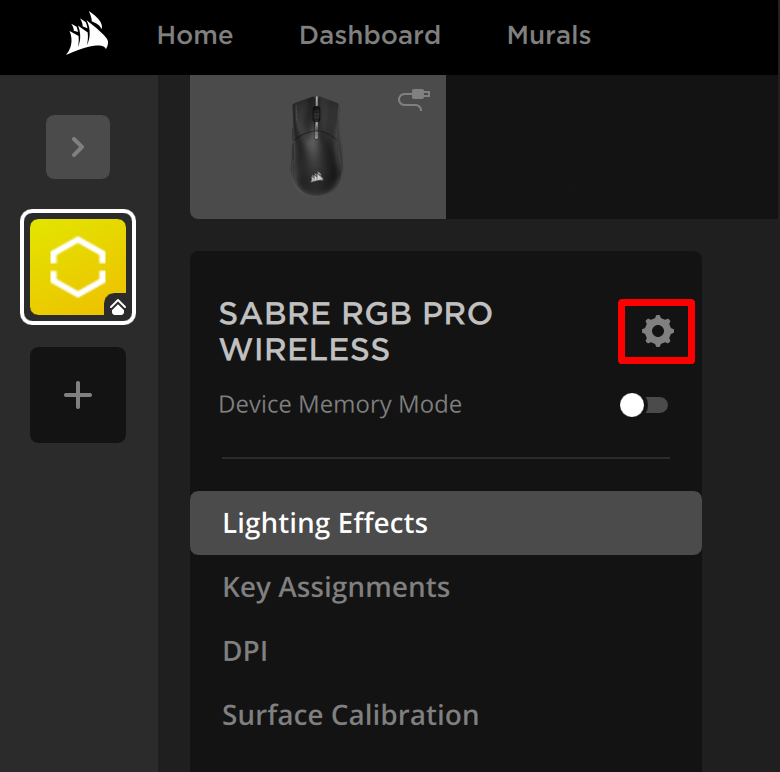The width and height of the screenshot is (780, 772).
Task: Expand the profiles sidebar with chevron
Action: [78, 147]
